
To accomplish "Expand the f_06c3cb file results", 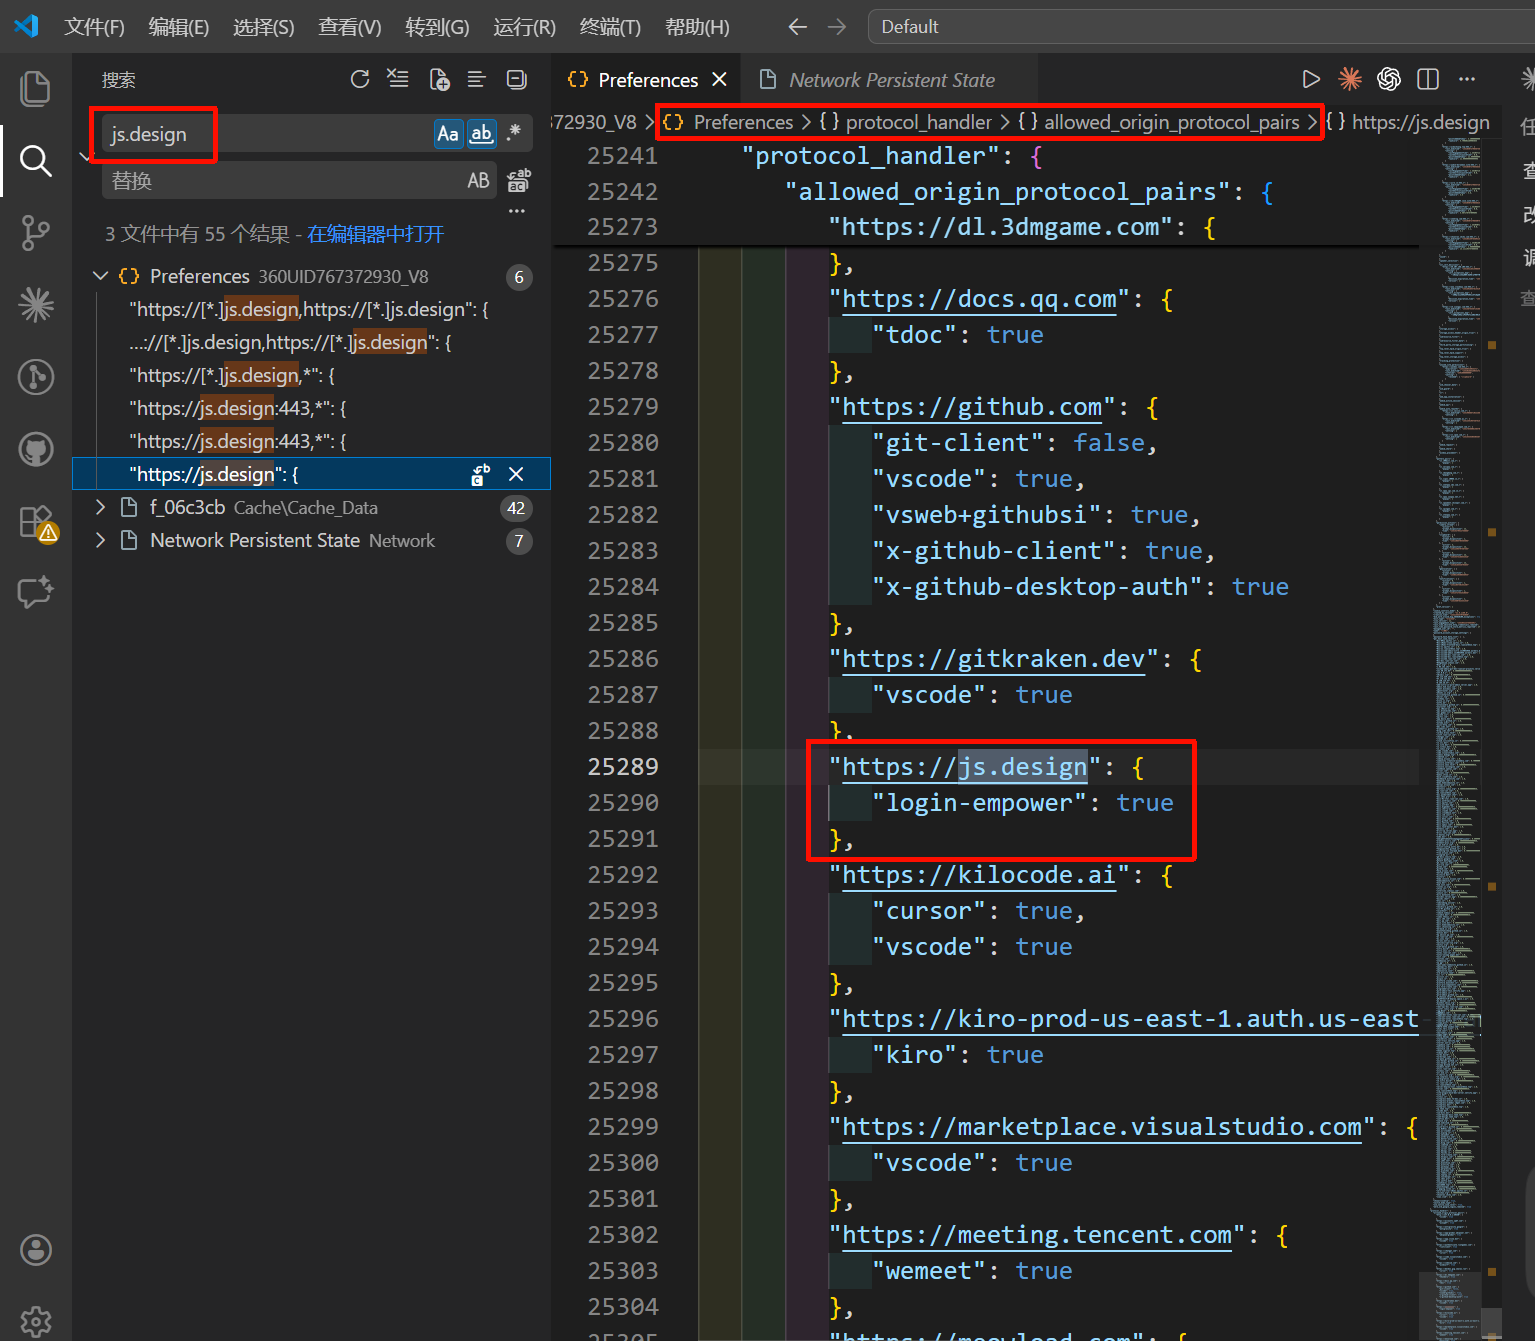I will point(100,507).
